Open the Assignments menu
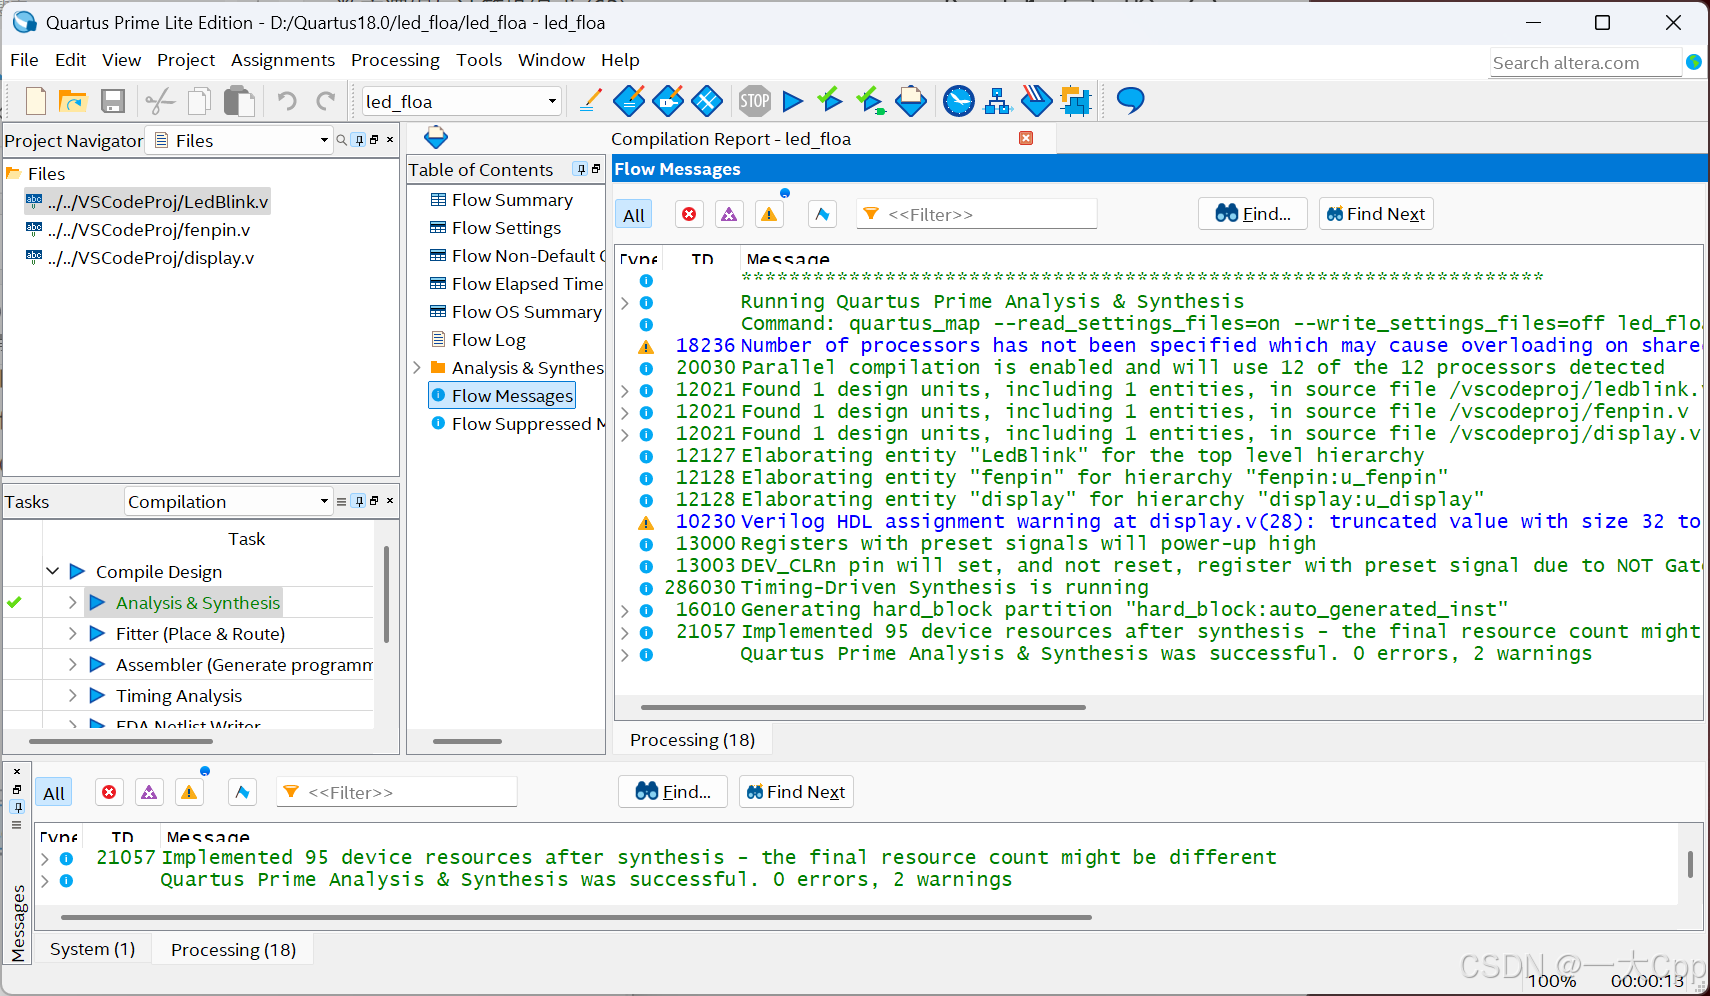Viewport: 1710px width, 996px height. 283,60
